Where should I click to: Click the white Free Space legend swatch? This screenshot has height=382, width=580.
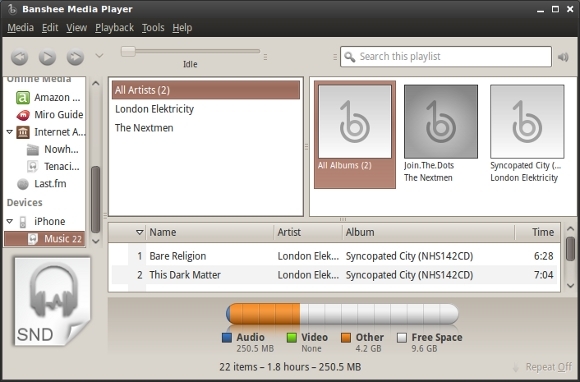402,338
